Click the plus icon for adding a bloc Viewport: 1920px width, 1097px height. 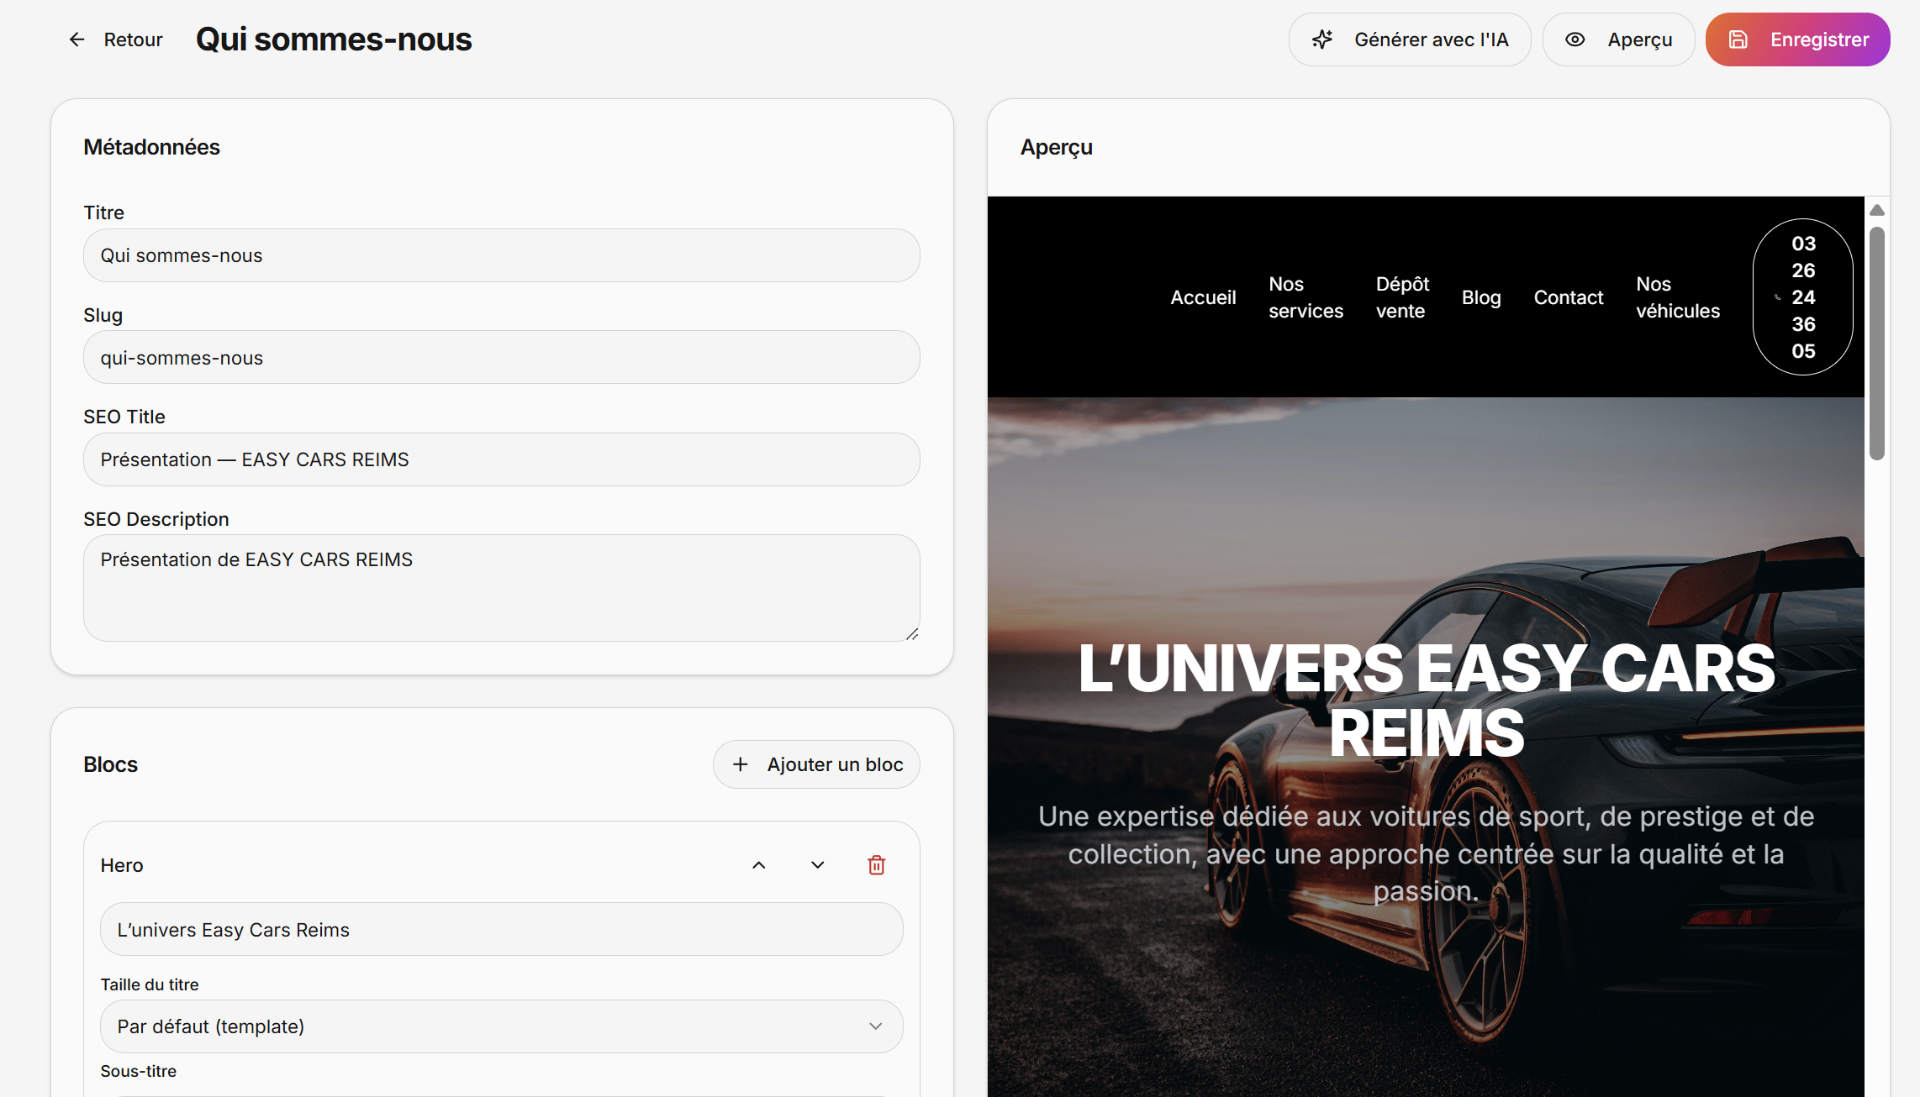click(740, 765)
